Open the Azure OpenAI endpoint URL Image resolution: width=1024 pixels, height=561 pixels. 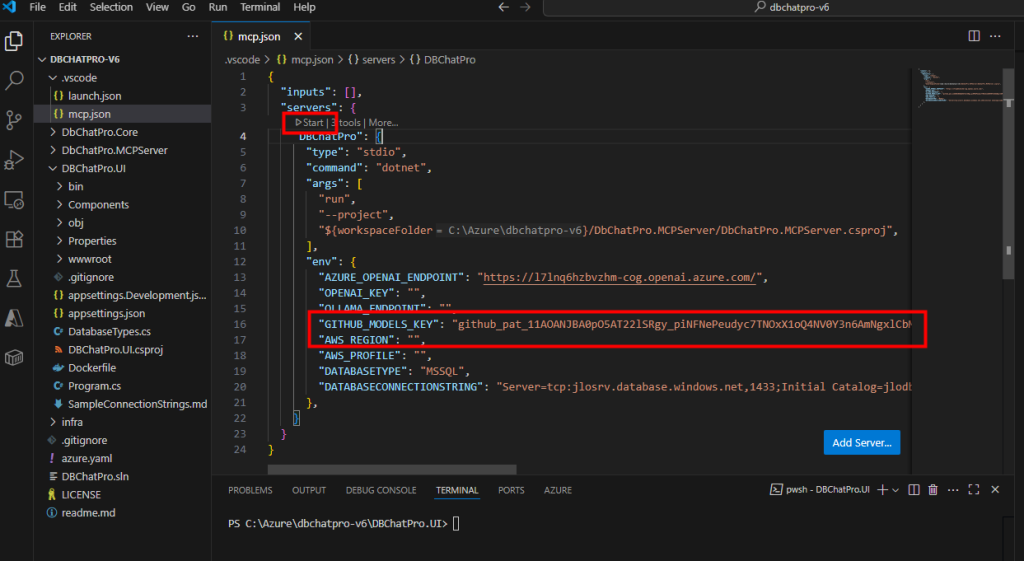[x=619, y=278]
